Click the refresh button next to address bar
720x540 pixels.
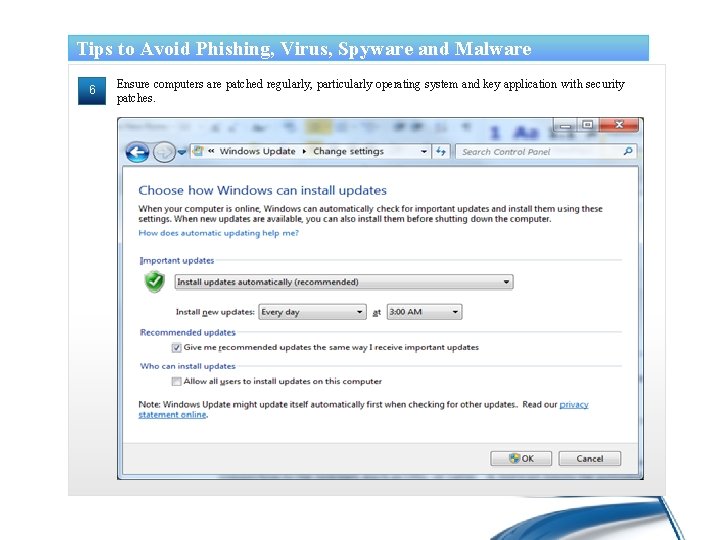[441, 151]
